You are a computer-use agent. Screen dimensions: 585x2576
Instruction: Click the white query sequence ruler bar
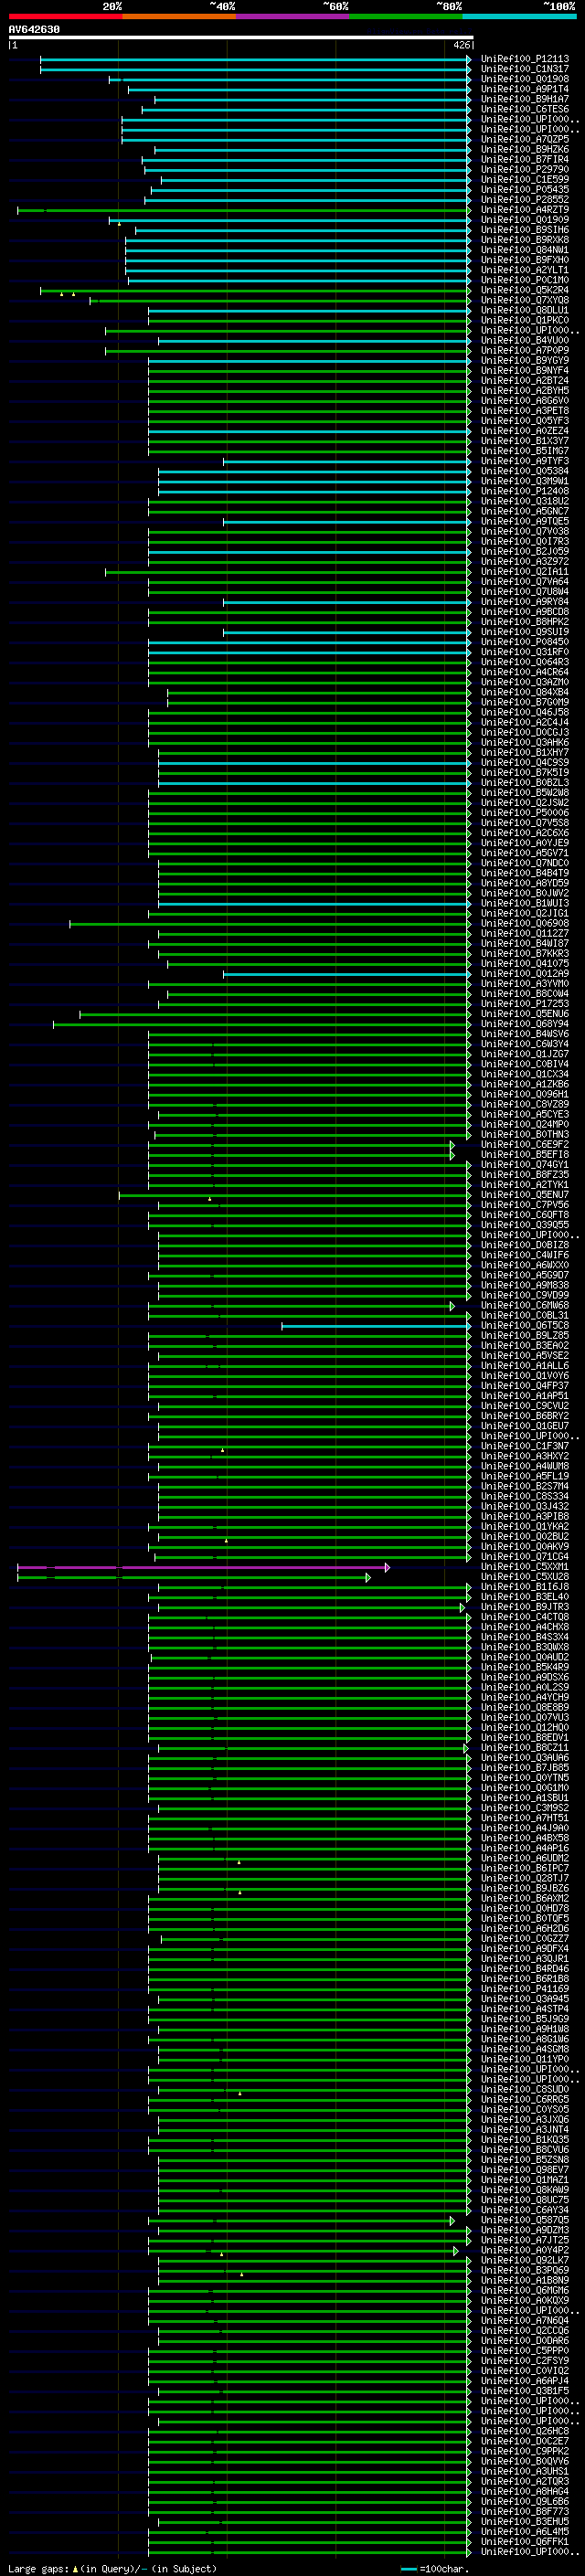[240, 37]
